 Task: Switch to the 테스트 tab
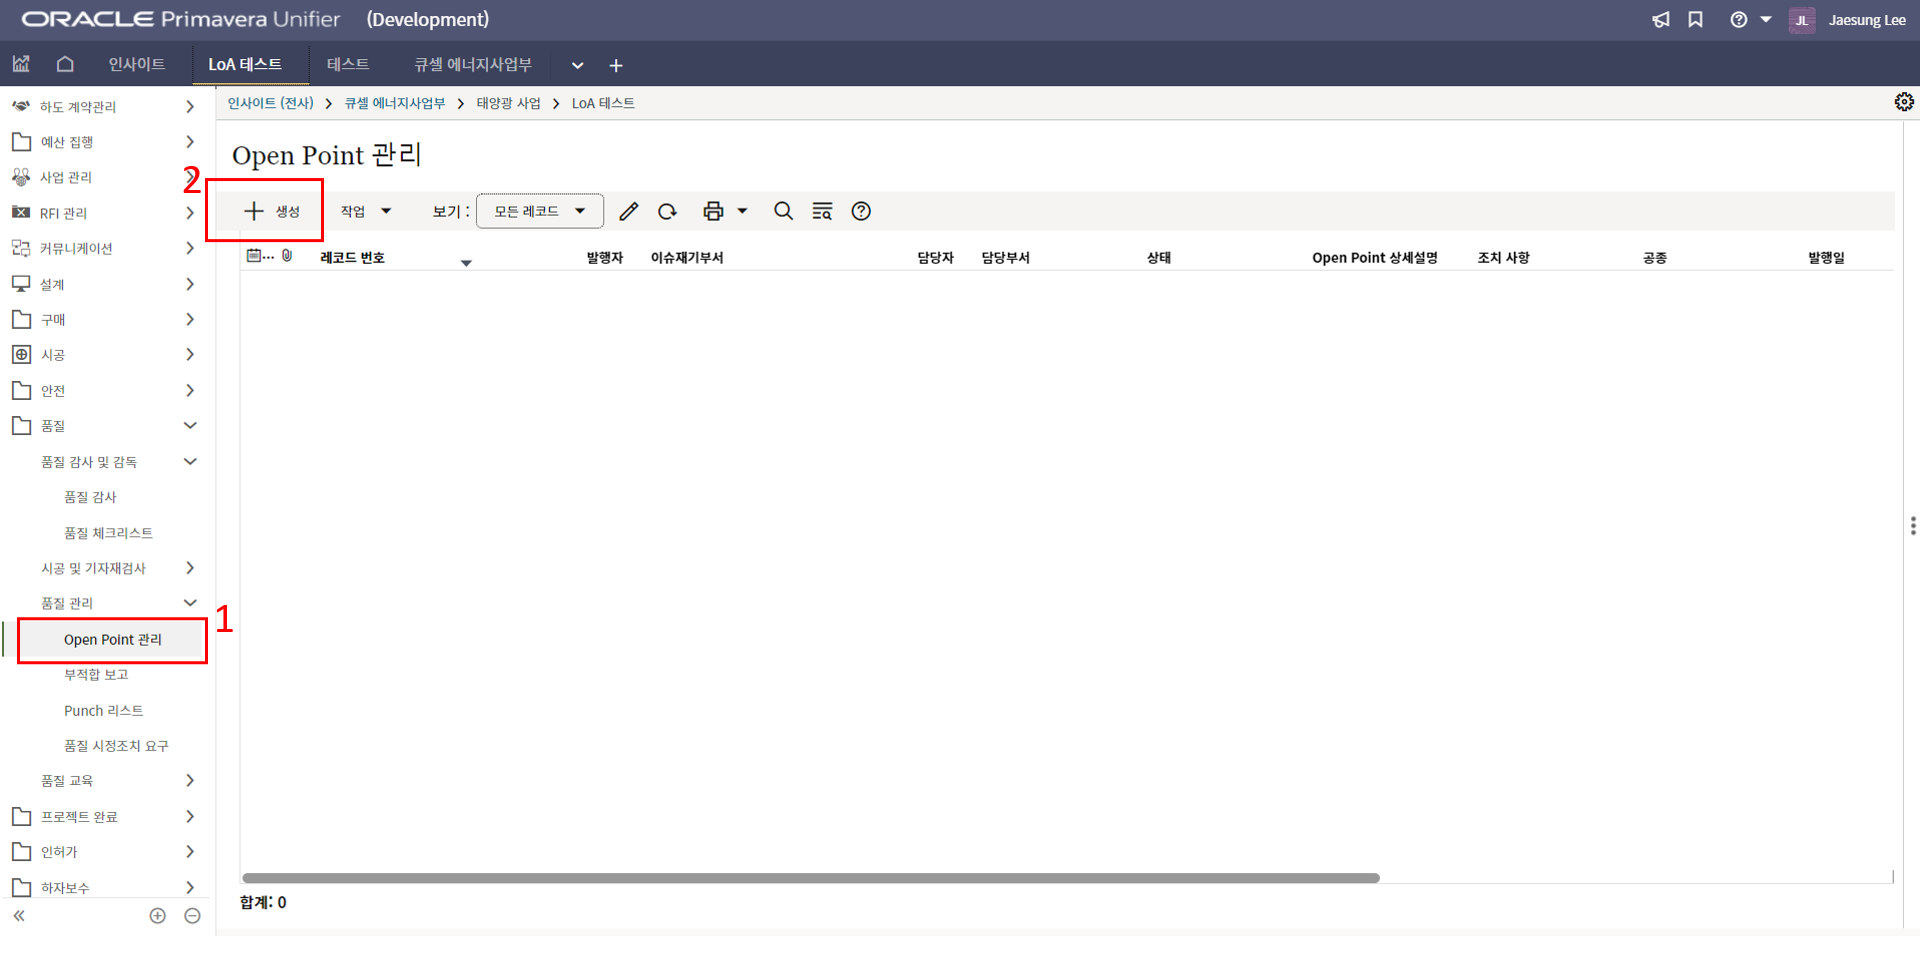pos(348,65)
